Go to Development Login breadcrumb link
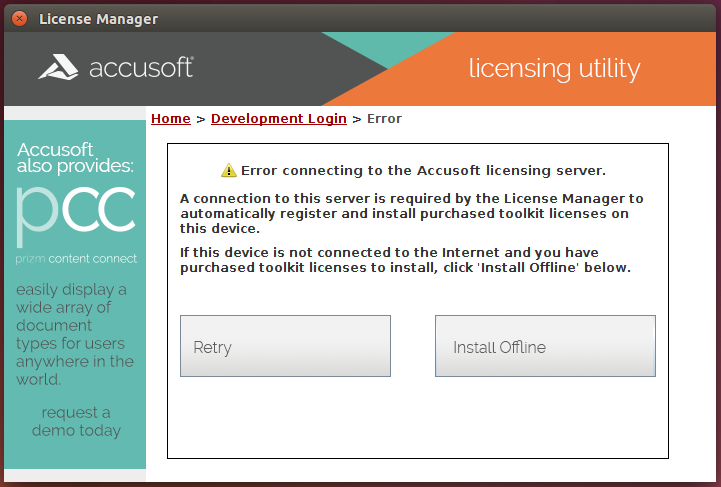The image size is (721, 487). tap(278, 119)
